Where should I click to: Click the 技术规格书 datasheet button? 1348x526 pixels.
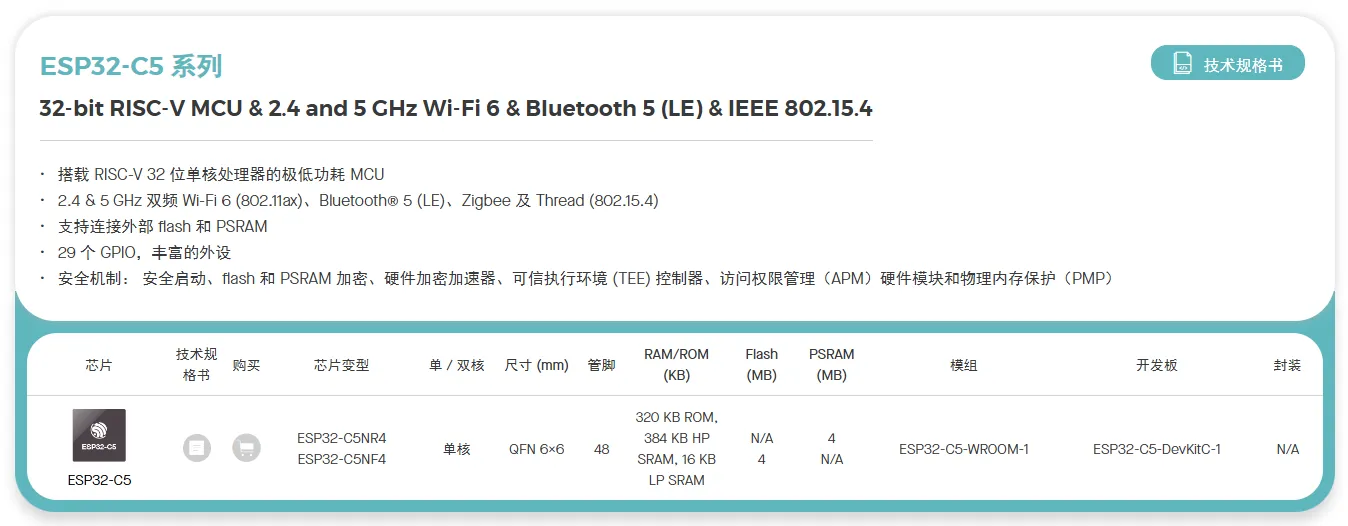(1228, 63)
